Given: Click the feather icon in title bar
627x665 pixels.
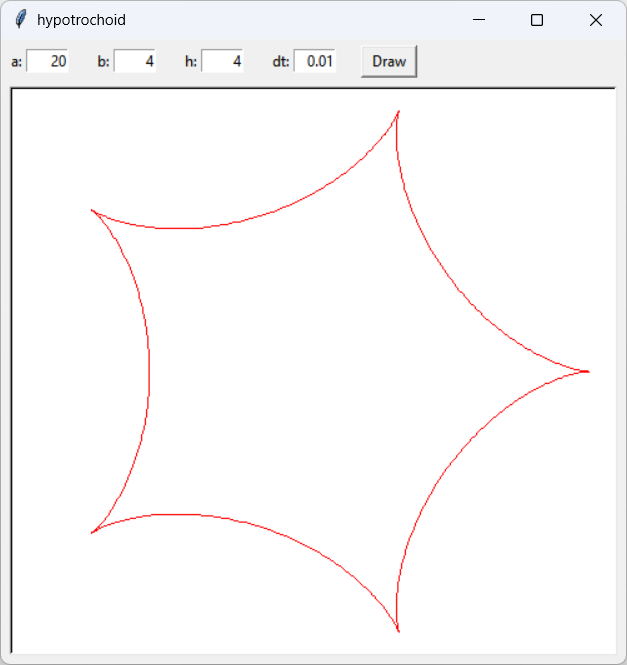Looking at the screenshot, I should click(x=20, y=20).
